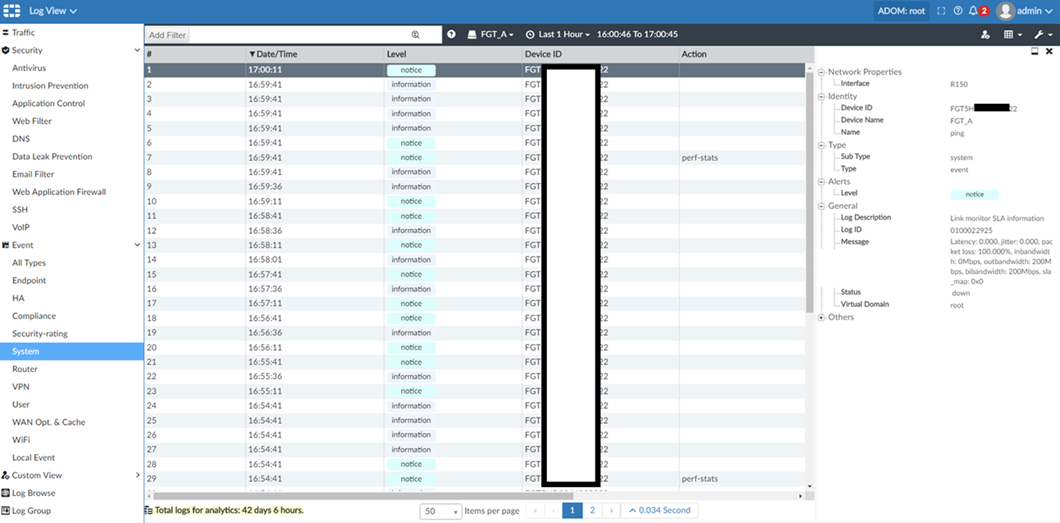Click the user display icon in toolbar
The image size is (1060, 523).
[x=986, y=35]
